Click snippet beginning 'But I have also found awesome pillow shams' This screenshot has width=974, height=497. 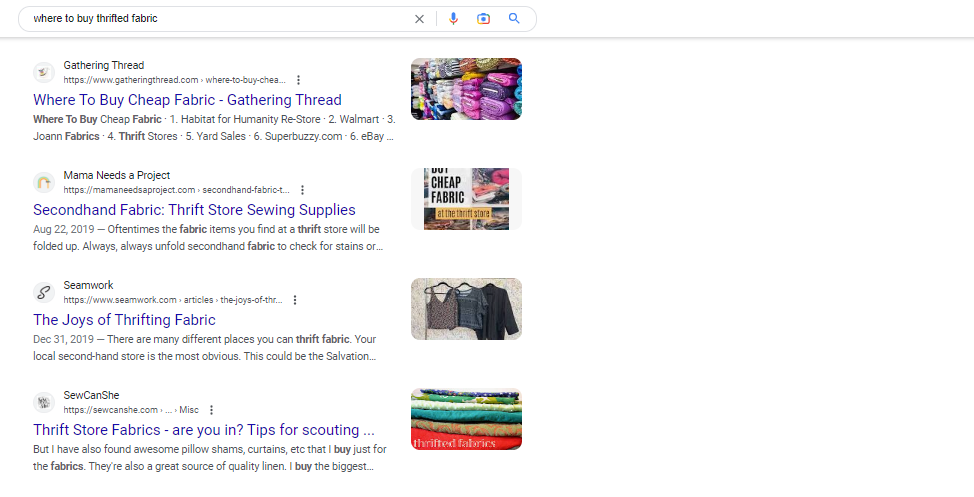(210, 458)
